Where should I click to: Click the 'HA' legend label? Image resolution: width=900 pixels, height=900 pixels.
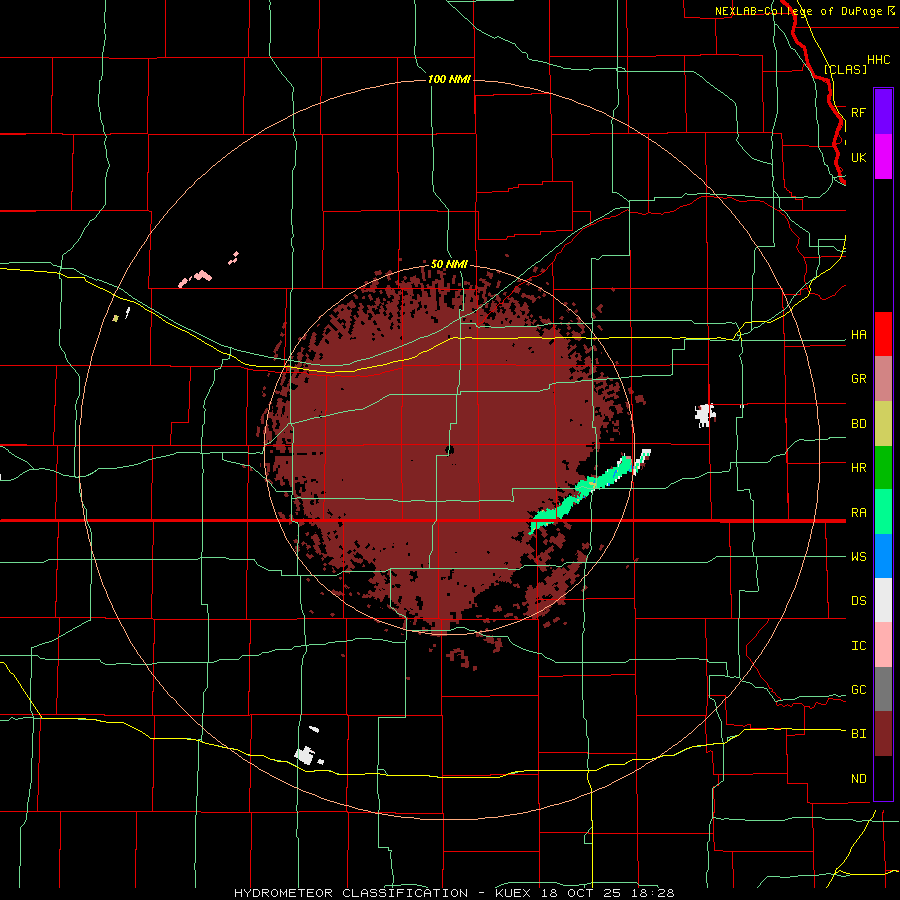(x=858, y=335)
